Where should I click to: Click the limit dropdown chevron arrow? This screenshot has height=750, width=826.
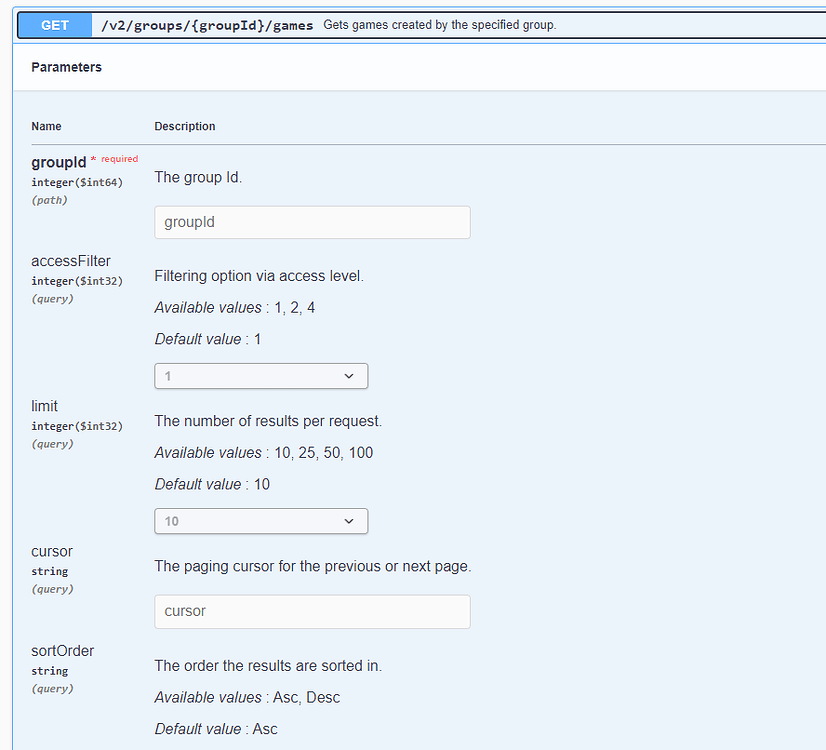348,521
